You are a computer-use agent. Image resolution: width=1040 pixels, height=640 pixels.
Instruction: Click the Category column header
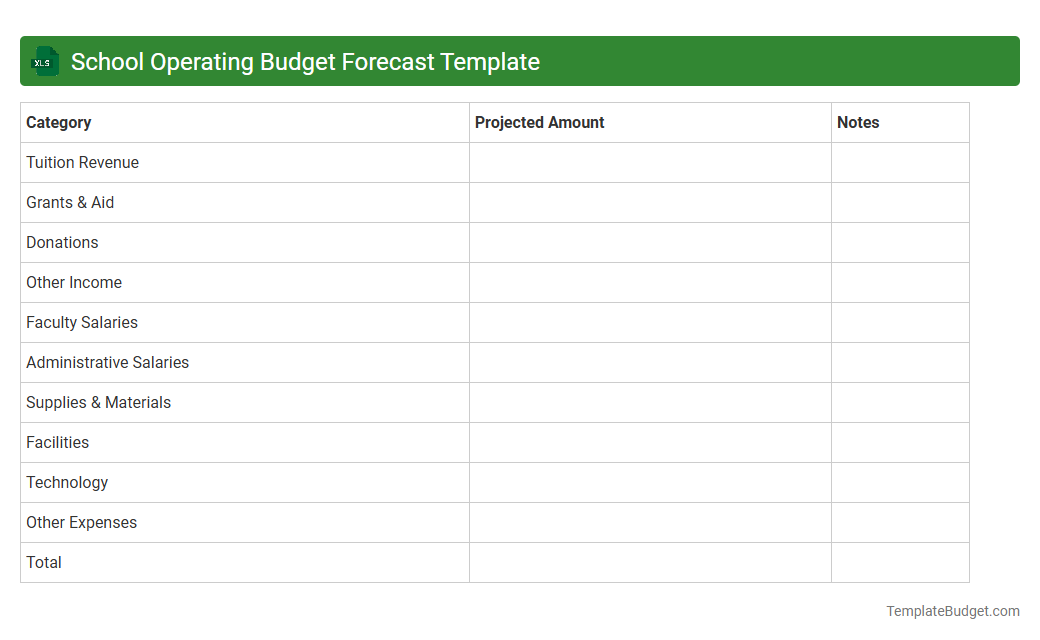click(x=59, y=122)
